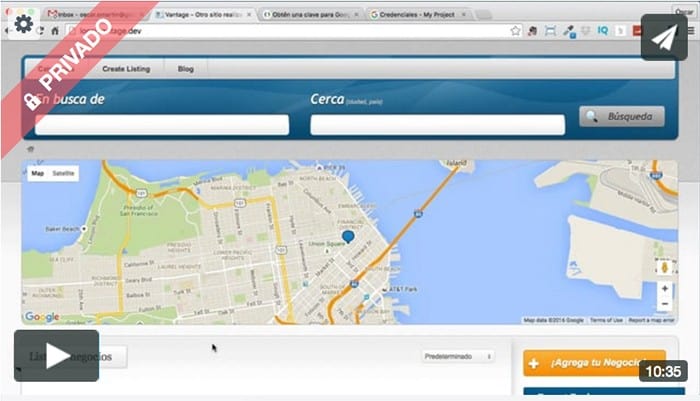Switch to the Gmail Inbox tab
Screen dimensions: 700x401
tap(96, 14)
